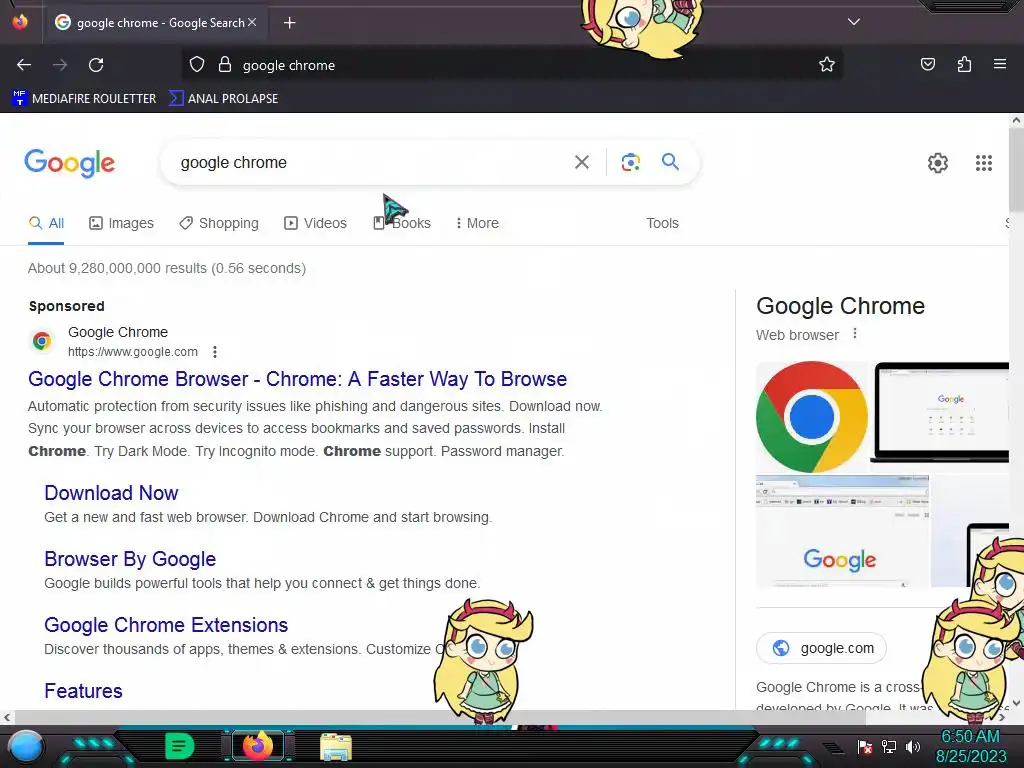Image resolution: width=1024 pixels, height=768 pixels.
Task: Expand the More search filters
Action: (x=477, y=223)
